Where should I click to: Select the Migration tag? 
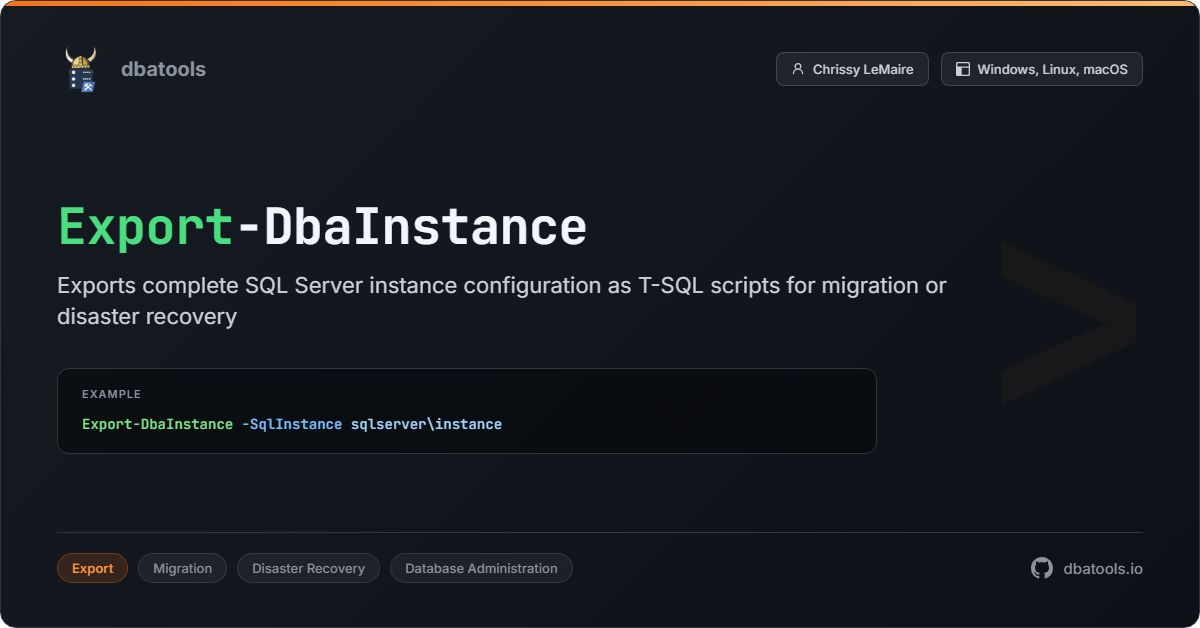[182, 568]
